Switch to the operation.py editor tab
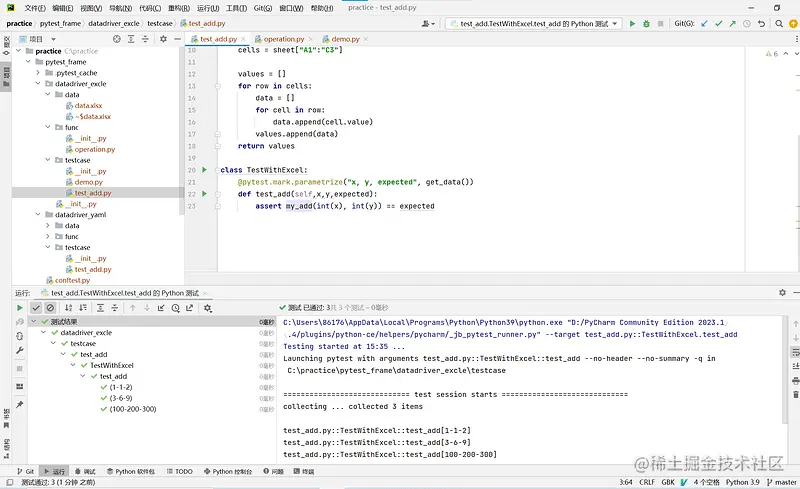The width and height of the screenshot is (800, 489). (x=284, y=39)
